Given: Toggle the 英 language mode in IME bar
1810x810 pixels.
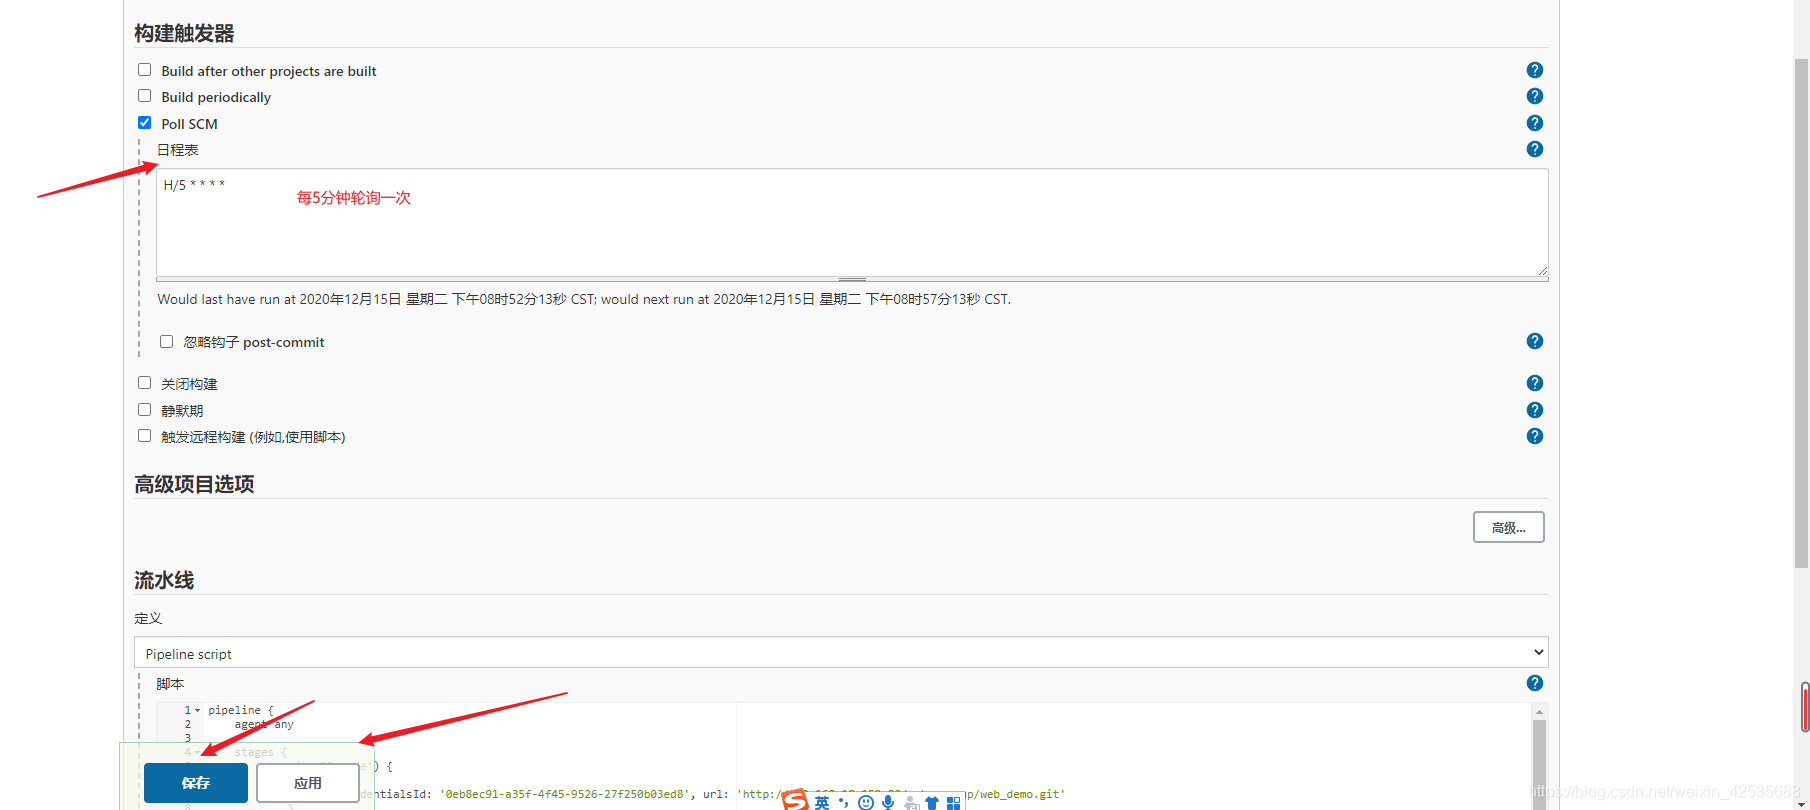Looking at the screenshot, I should pyautogui.click(x=822, y=802).
